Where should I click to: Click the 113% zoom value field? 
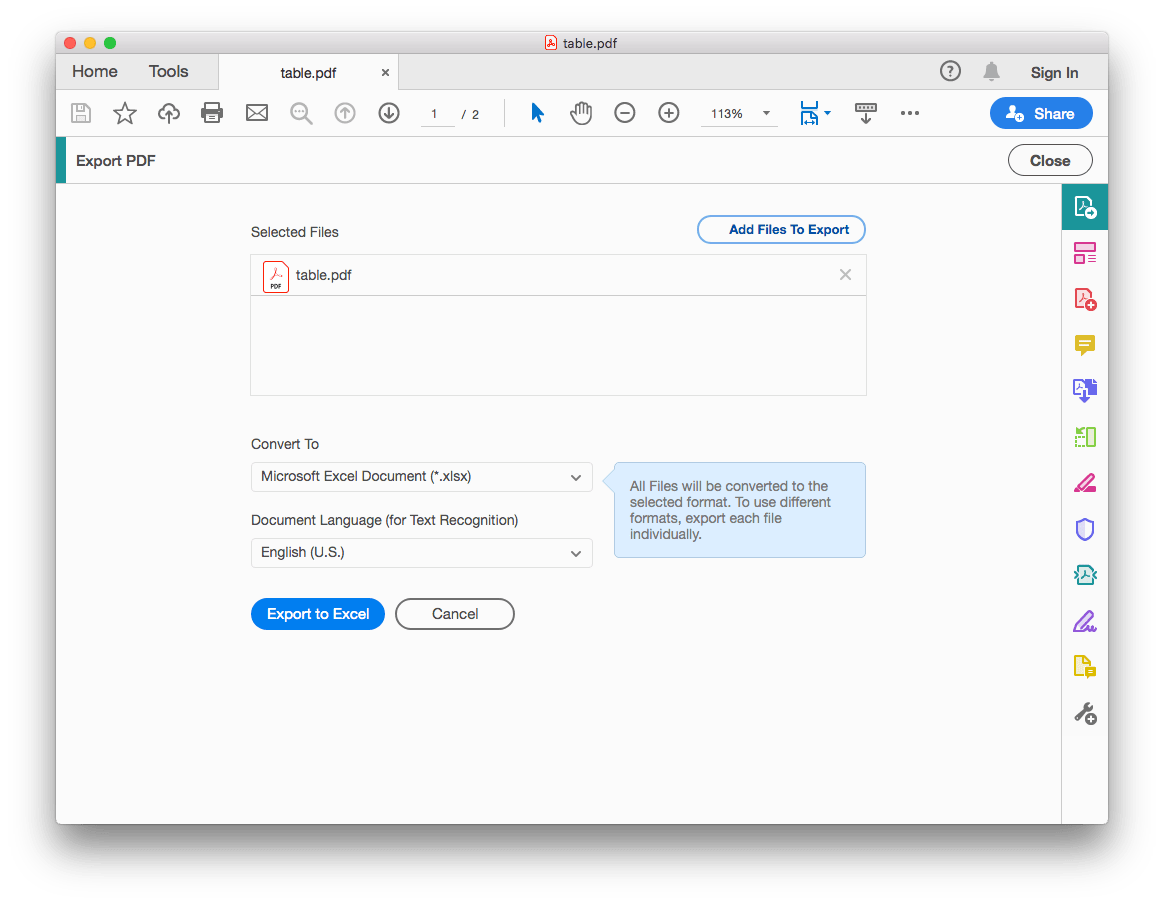click(728, 114)
